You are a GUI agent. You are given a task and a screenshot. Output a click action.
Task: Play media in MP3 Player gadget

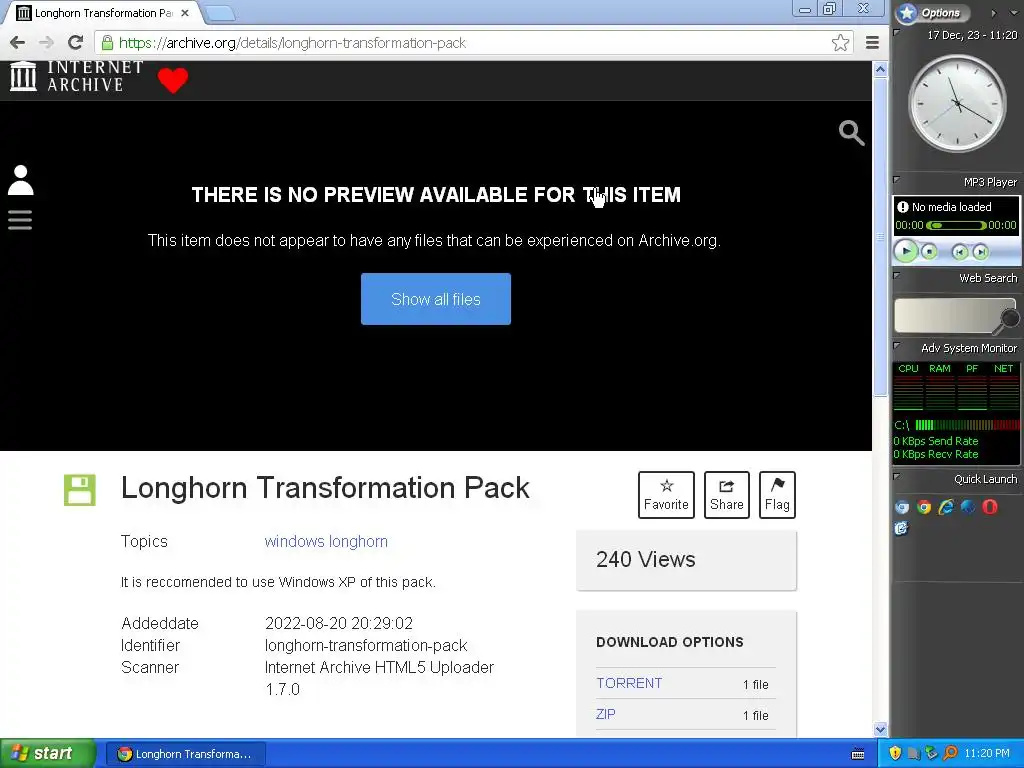tap(906, 251)
